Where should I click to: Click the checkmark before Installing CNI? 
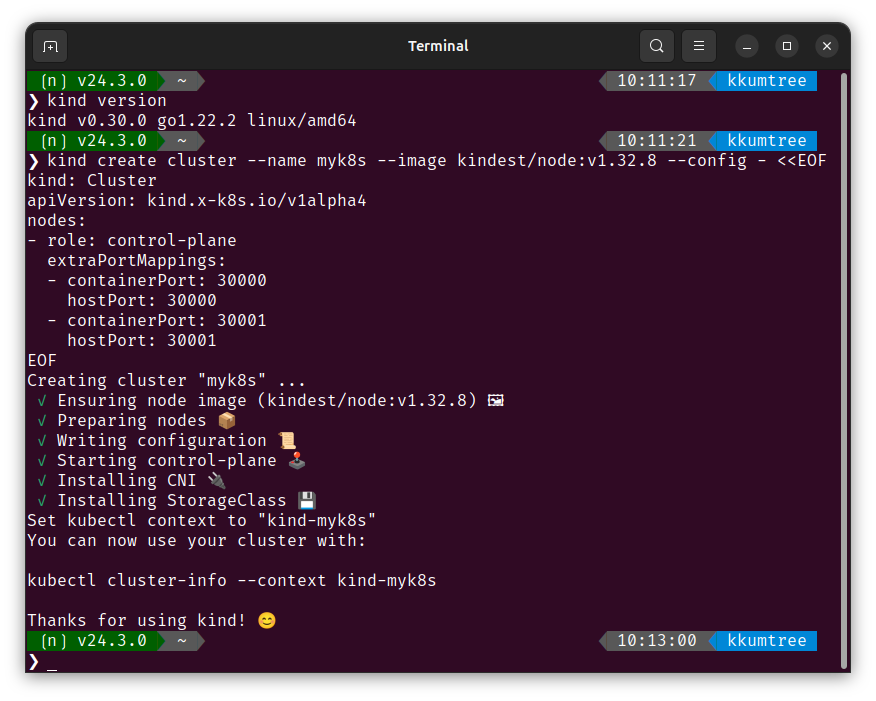tap(42, 480)
